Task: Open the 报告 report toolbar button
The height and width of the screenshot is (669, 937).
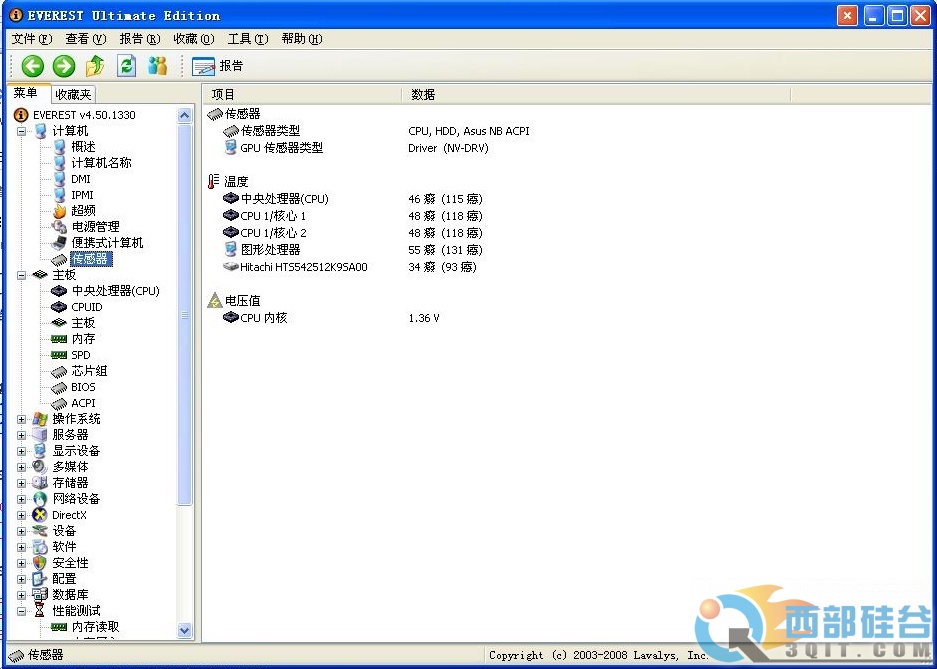Action: 218,66
